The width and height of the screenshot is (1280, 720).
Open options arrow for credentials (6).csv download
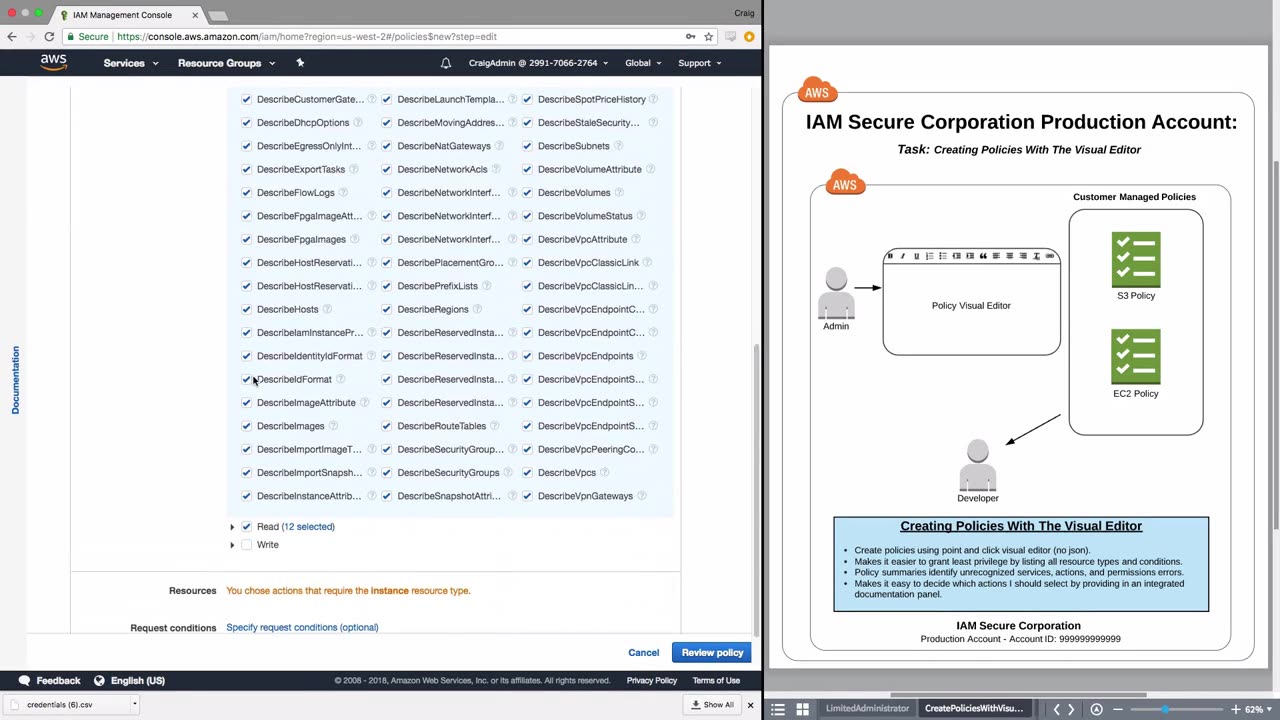[x=134, y=704]
